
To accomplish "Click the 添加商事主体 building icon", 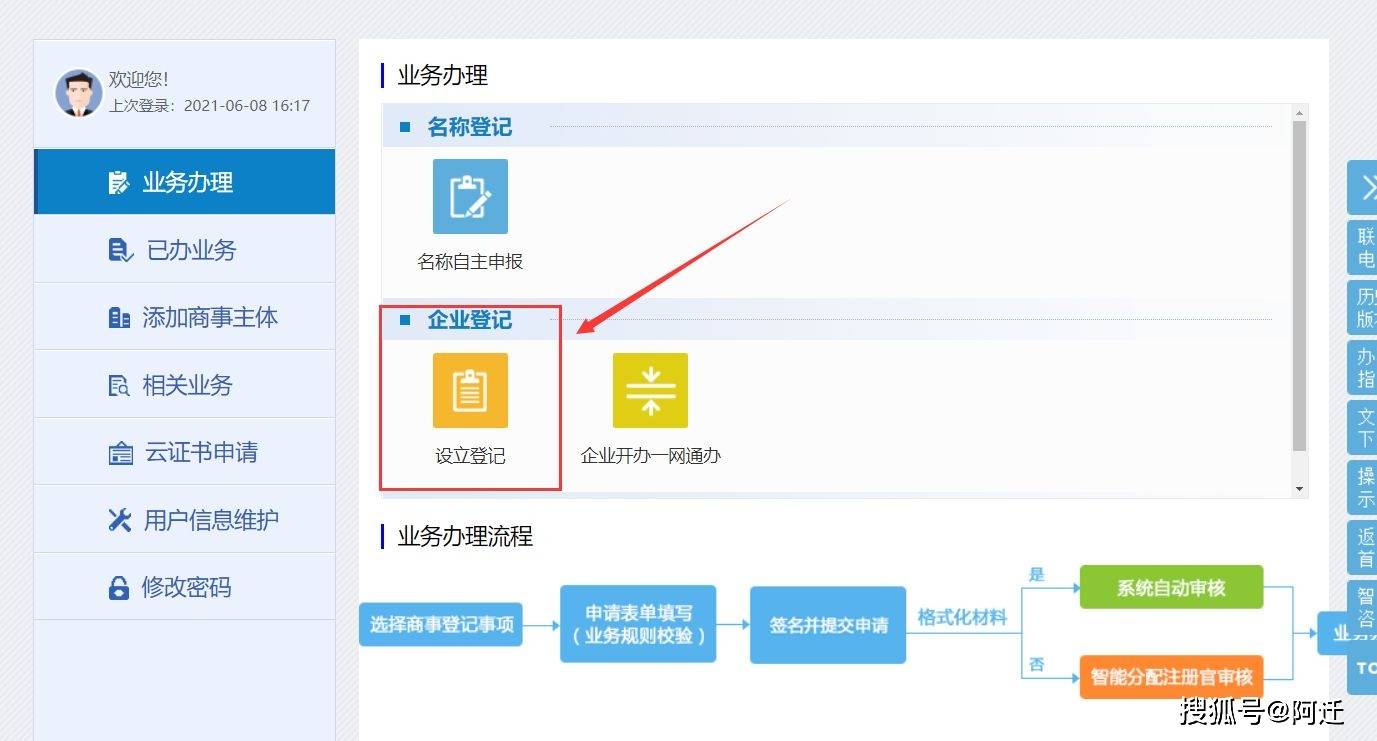I will coord(119,316).
